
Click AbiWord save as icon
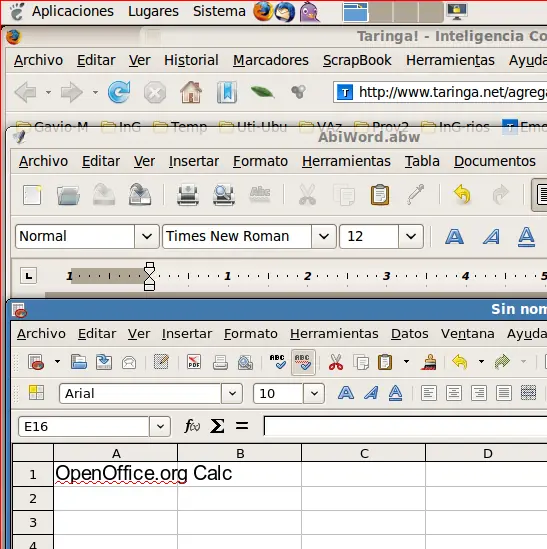pyautogui.click(x=140, y=195)
